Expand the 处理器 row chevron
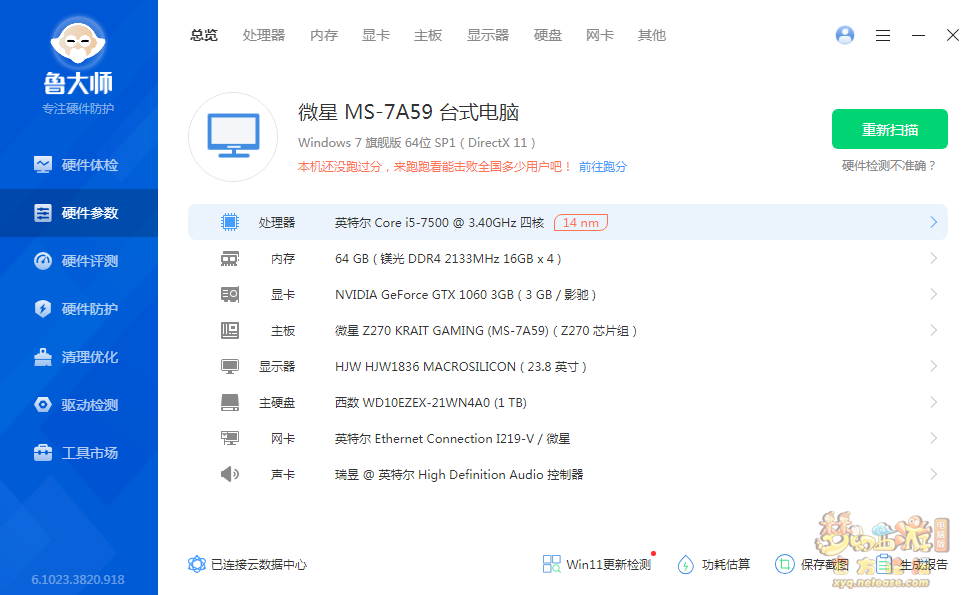This screenshot has width=961, height=595. [x=933, y=222]
